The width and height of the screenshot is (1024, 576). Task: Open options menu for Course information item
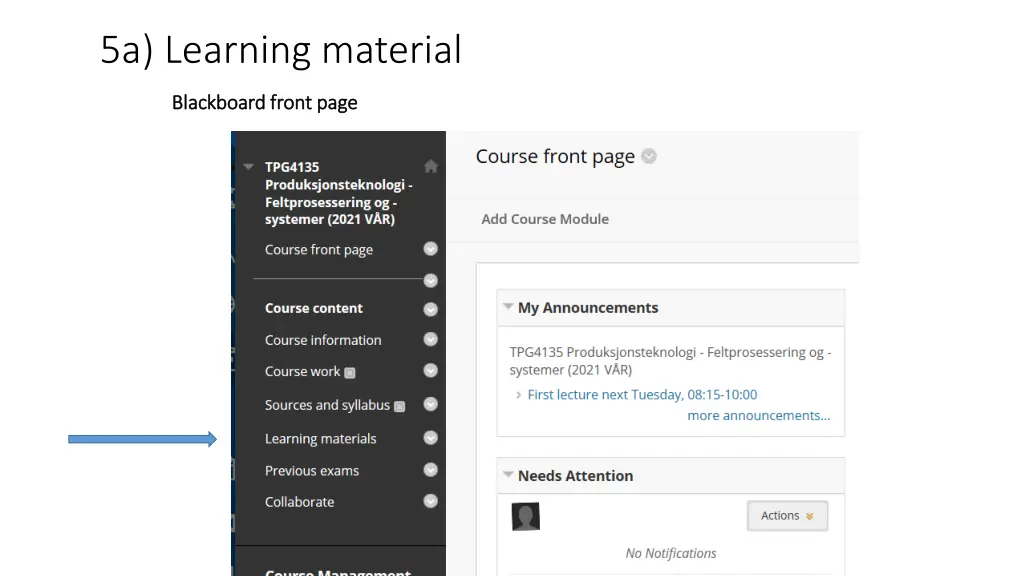pos(430,340)
